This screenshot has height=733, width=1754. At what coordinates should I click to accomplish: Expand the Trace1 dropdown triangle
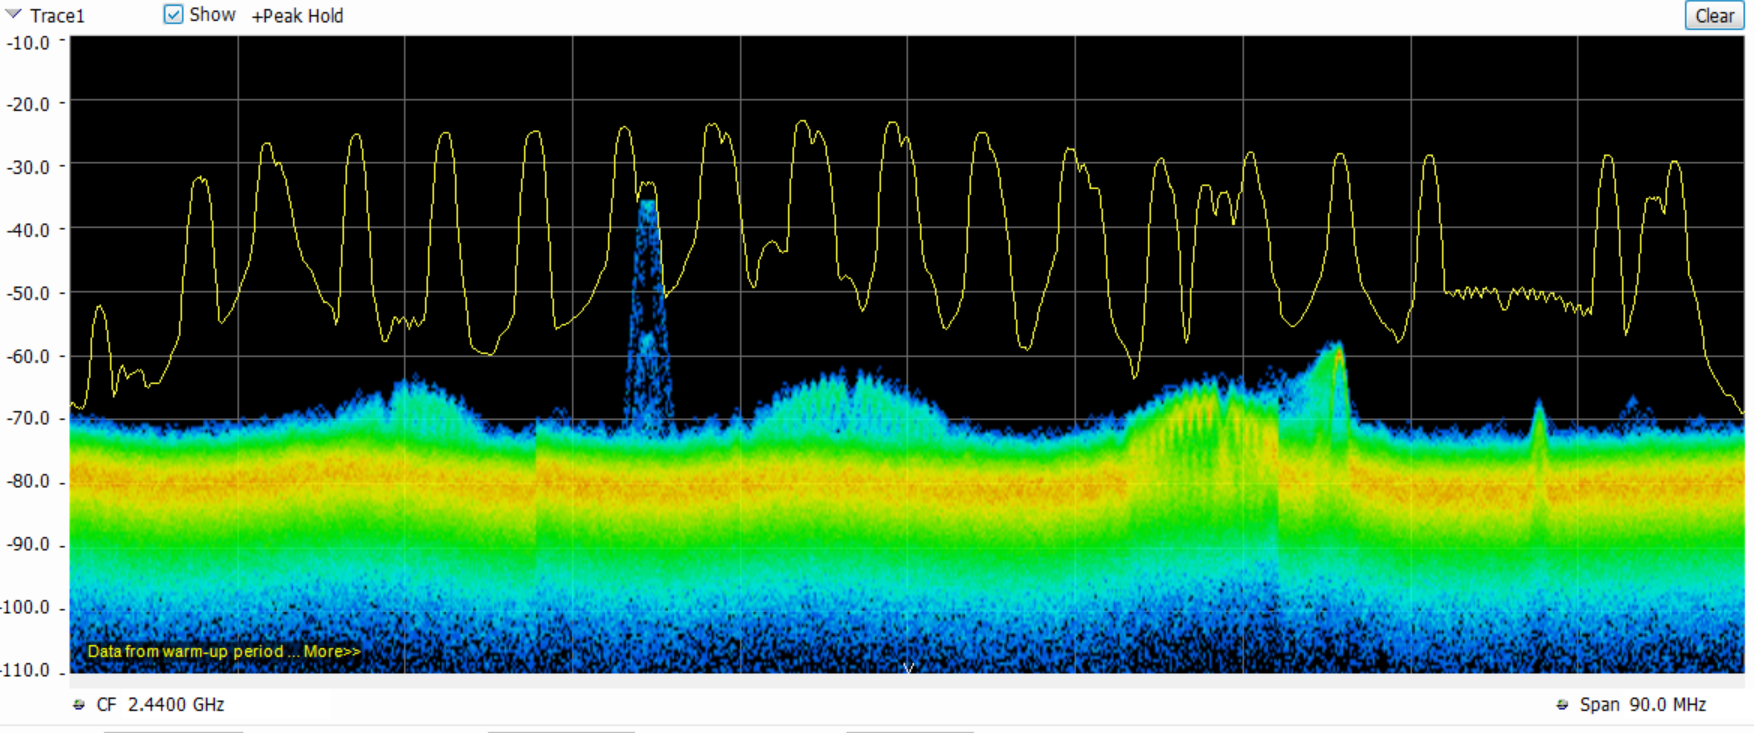click(13, 15)
